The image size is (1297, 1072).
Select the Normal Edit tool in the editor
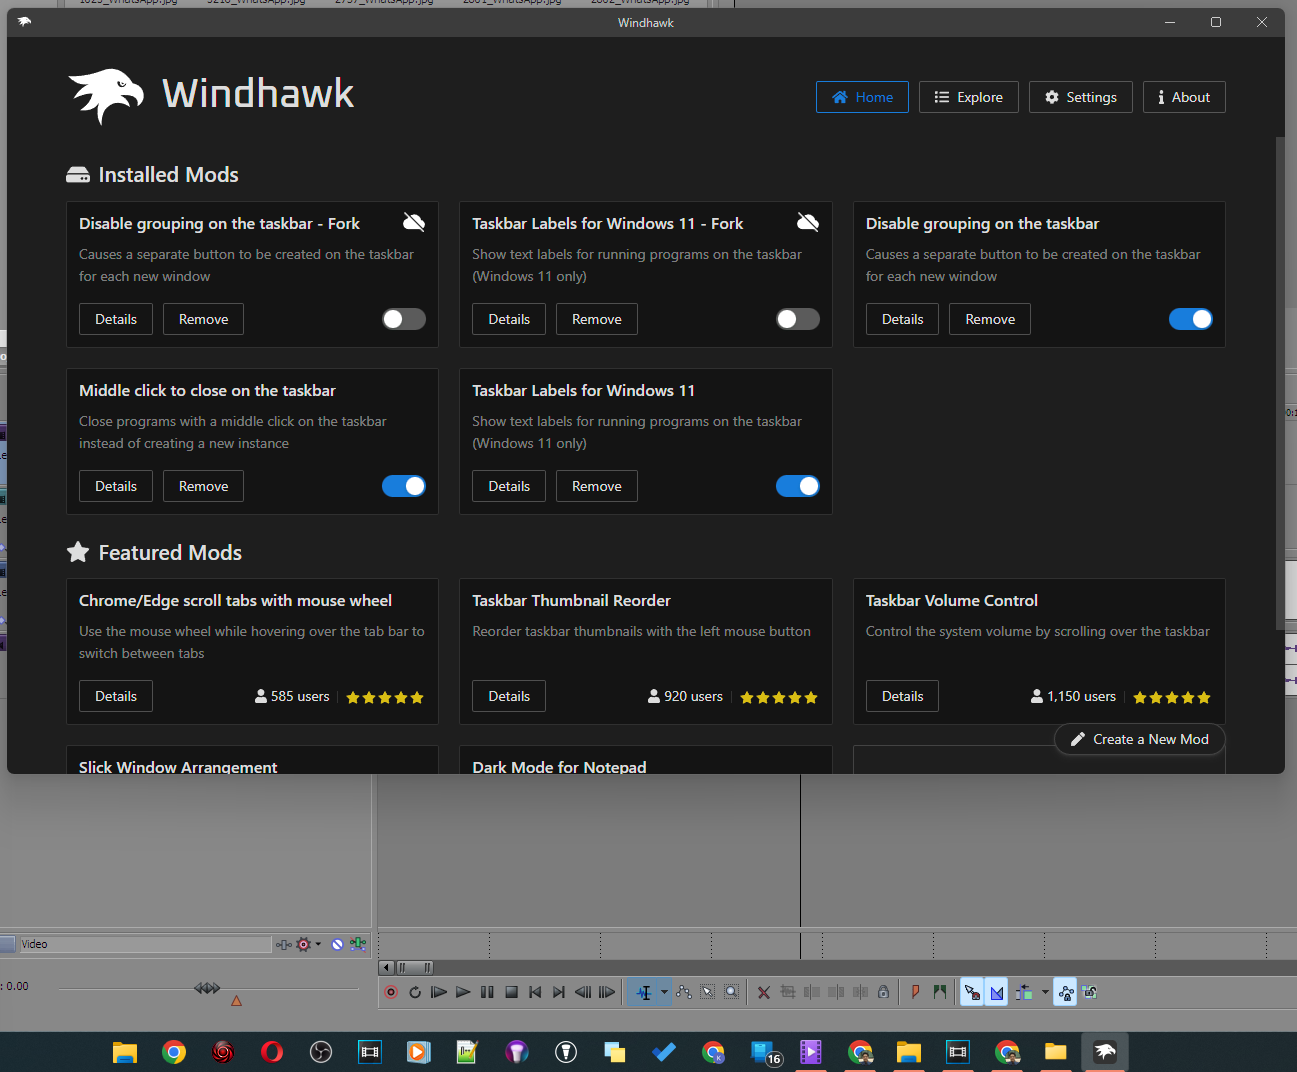point(644,992)
